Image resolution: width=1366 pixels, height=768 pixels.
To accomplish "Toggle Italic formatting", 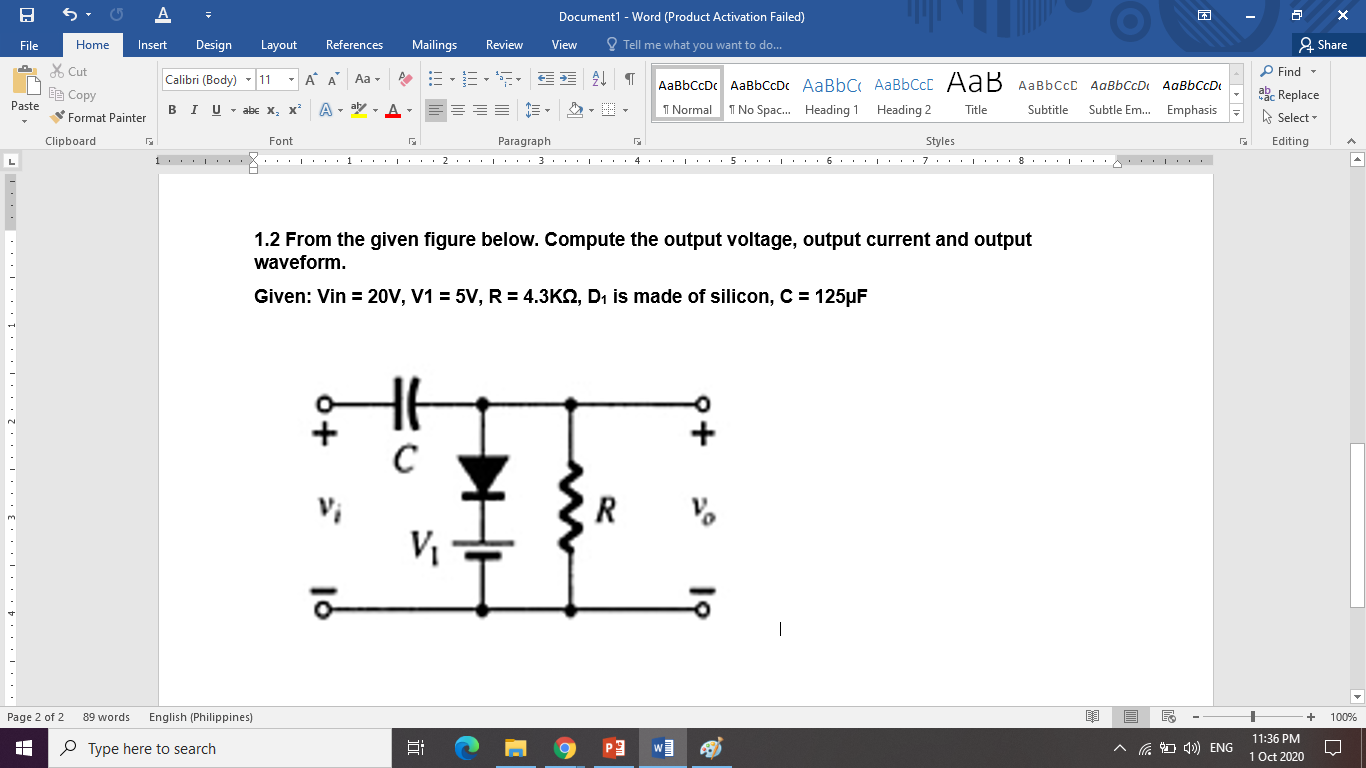I will click(194, 110).
